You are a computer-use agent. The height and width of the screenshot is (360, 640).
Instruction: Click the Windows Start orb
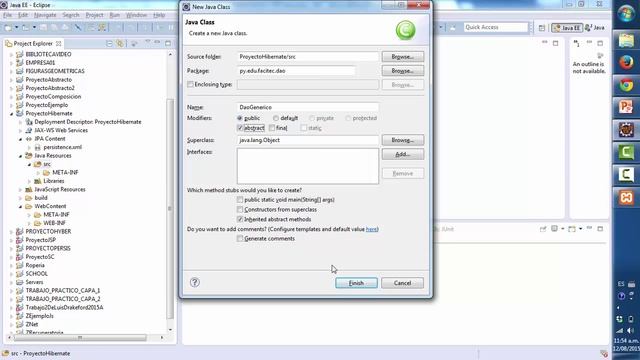point(626,14)
